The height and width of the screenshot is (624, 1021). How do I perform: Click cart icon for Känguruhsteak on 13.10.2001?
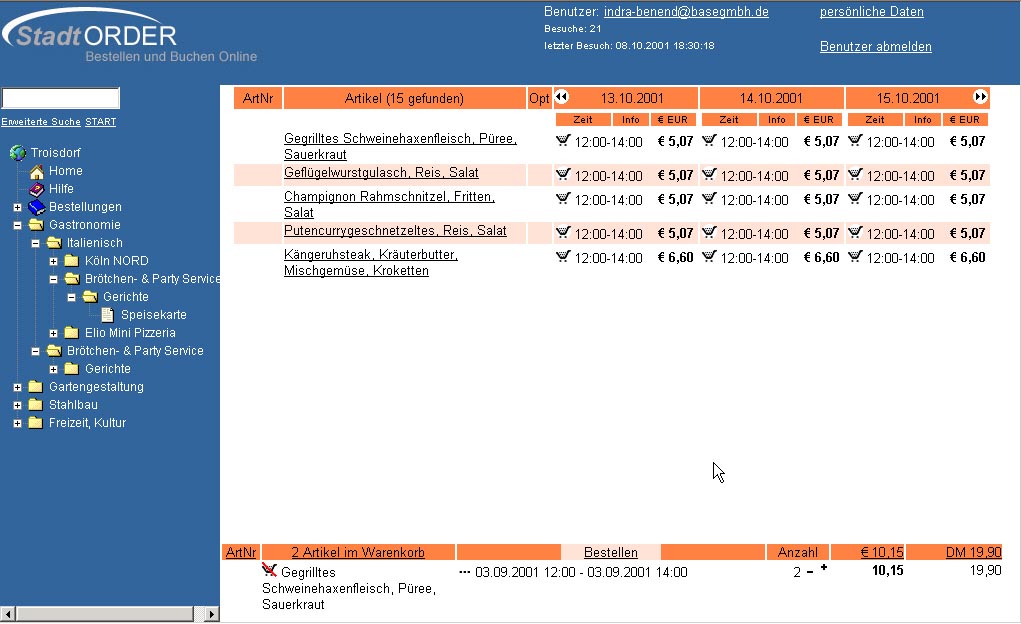(562, 256)
